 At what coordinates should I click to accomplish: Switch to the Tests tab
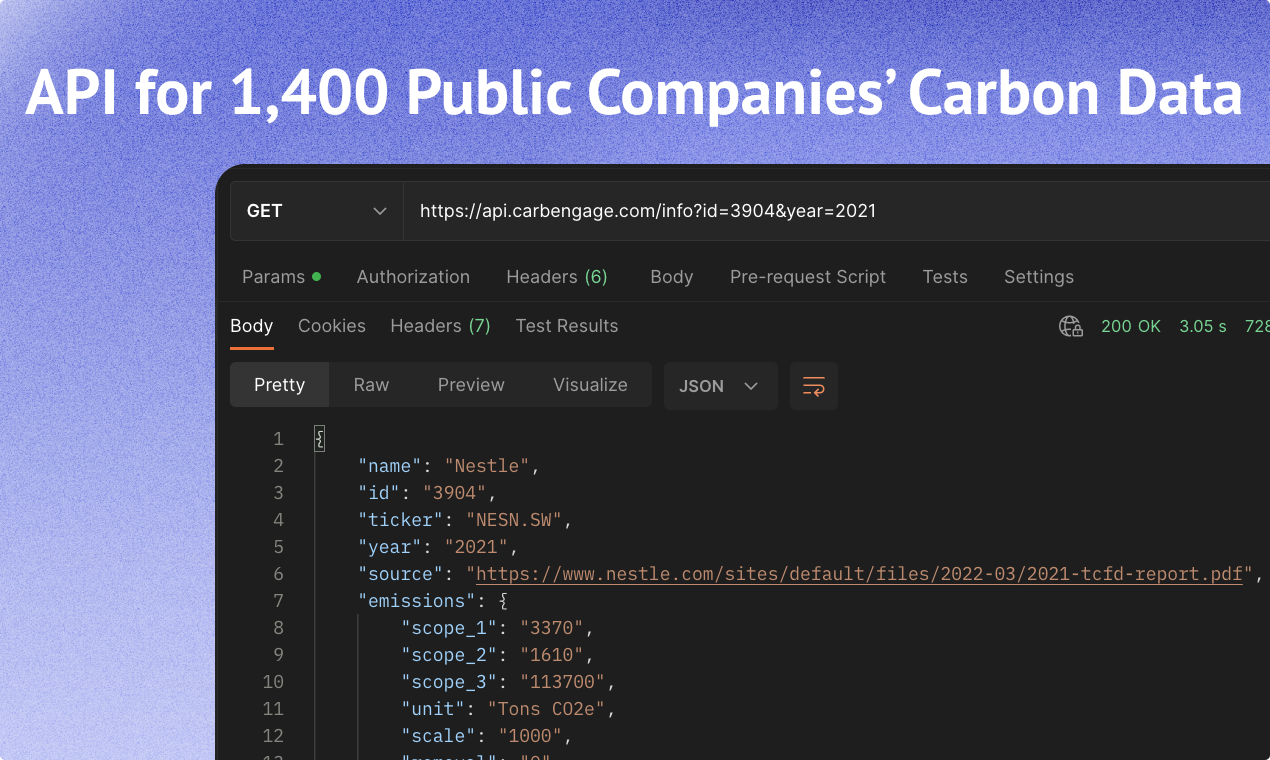point(945,277)
